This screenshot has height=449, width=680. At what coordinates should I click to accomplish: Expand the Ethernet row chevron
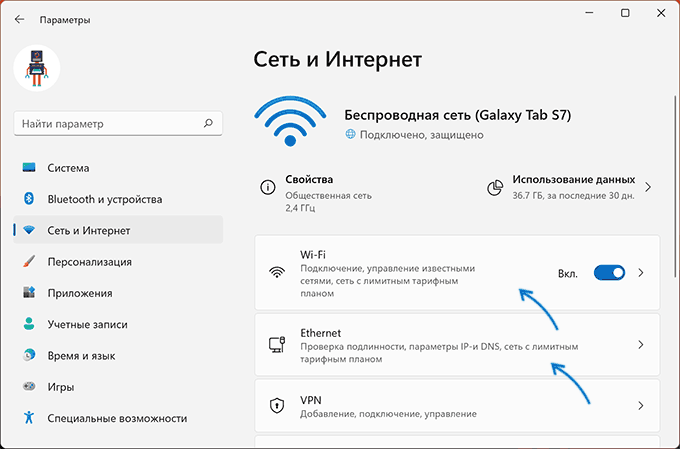pyautogui.click(x=641, y=345)
